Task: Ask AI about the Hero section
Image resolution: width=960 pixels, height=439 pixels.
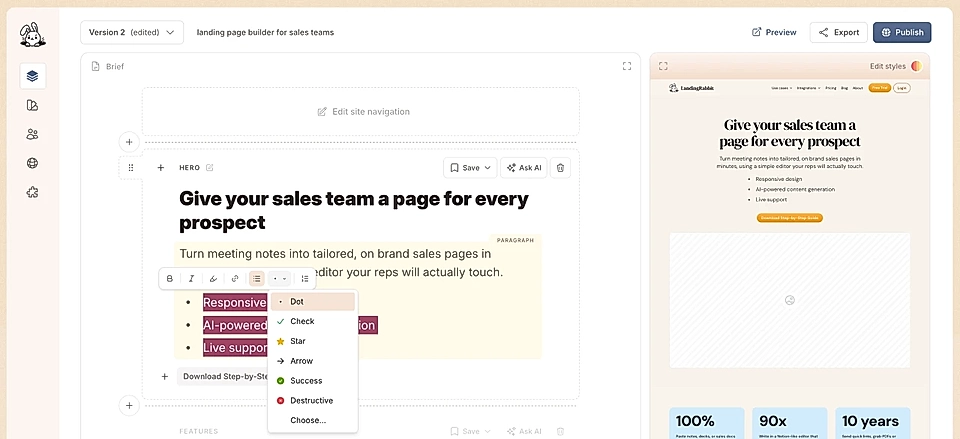Action: coord(523,168)
